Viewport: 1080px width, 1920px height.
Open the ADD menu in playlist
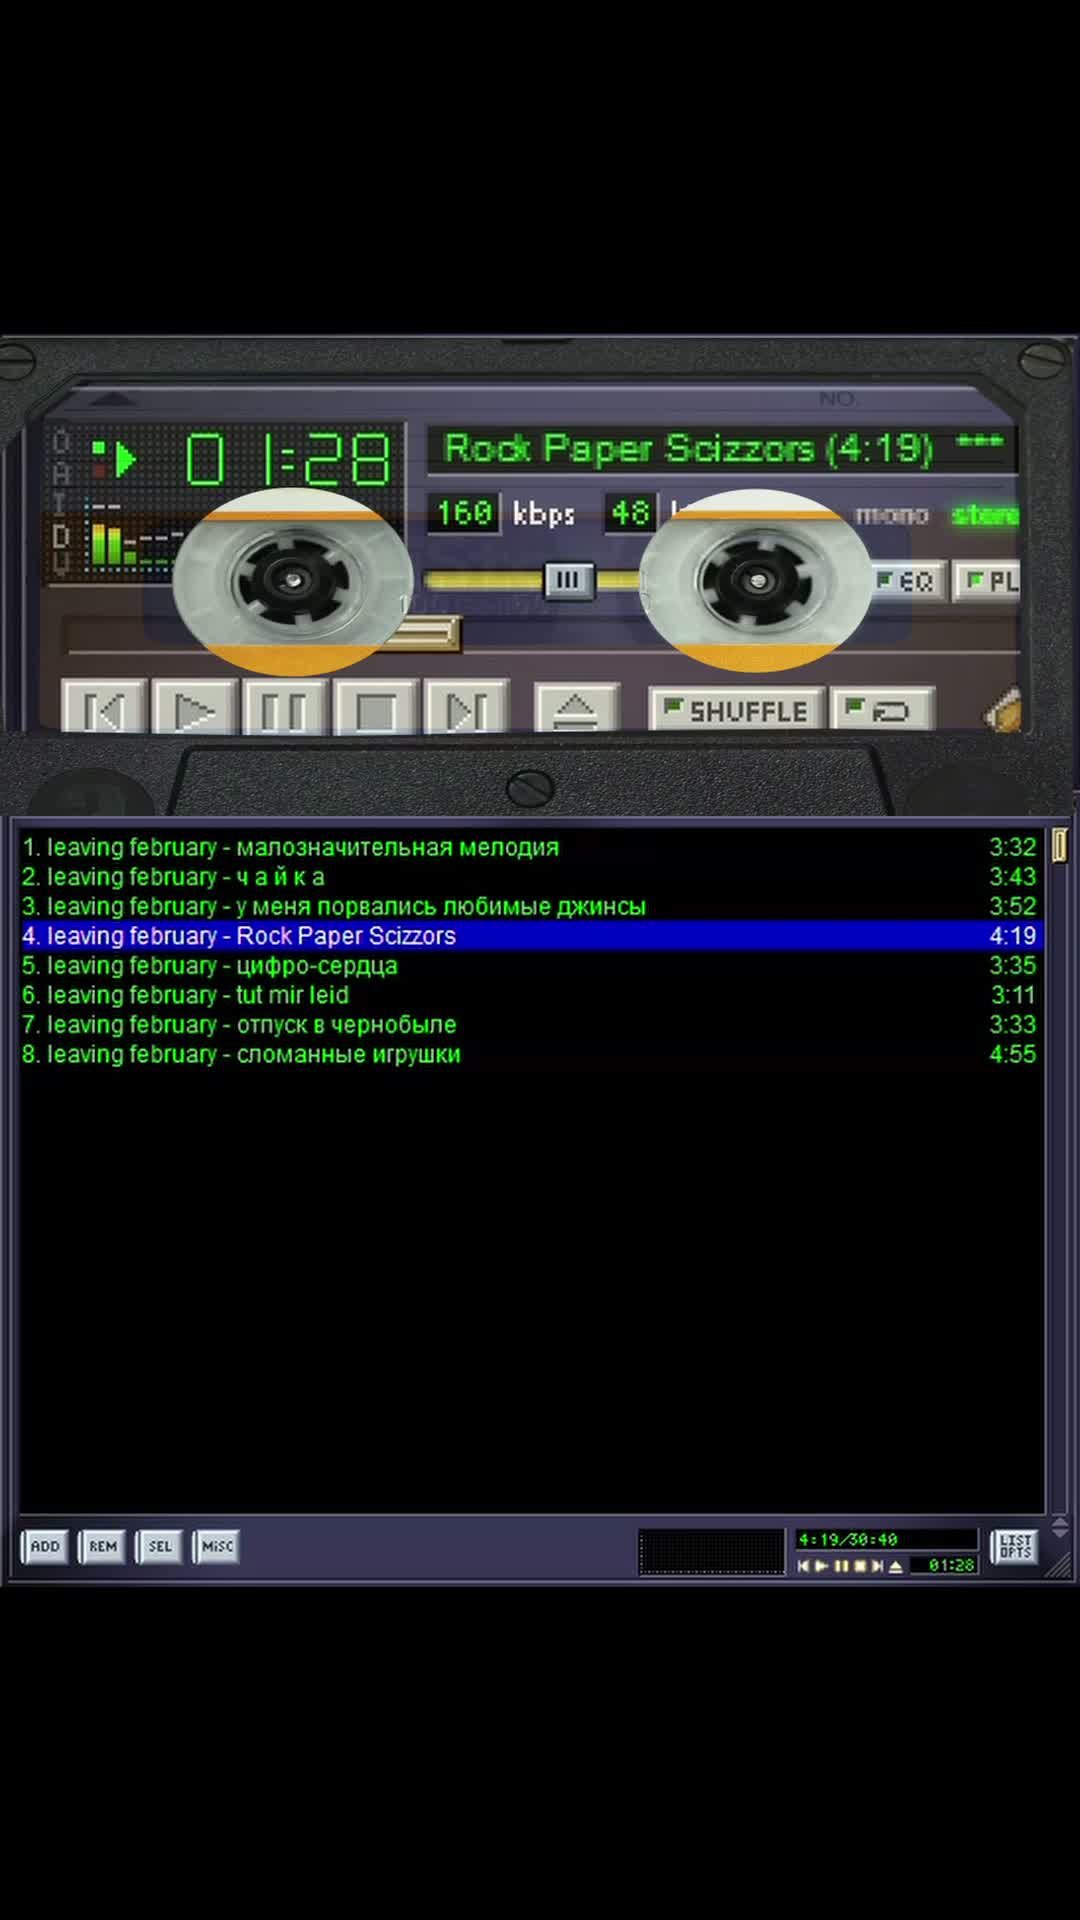click(45, 1546)
